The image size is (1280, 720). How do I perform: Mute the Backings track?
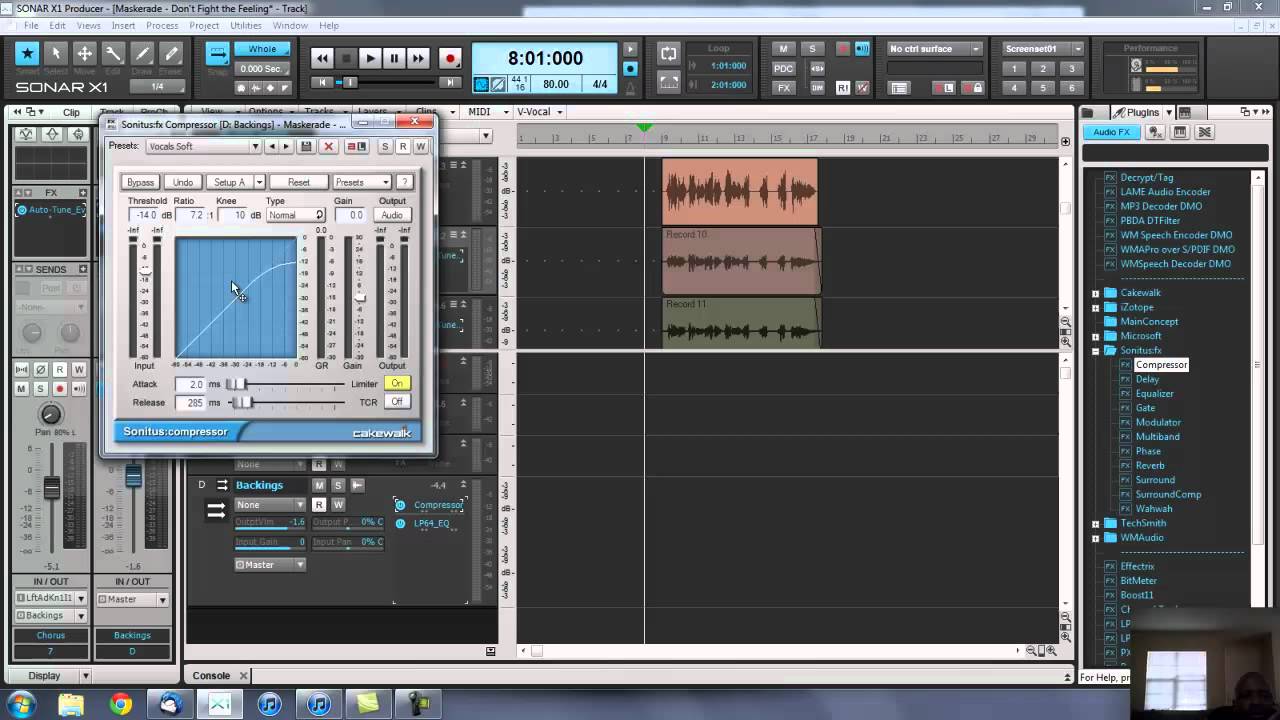point(319,485)
